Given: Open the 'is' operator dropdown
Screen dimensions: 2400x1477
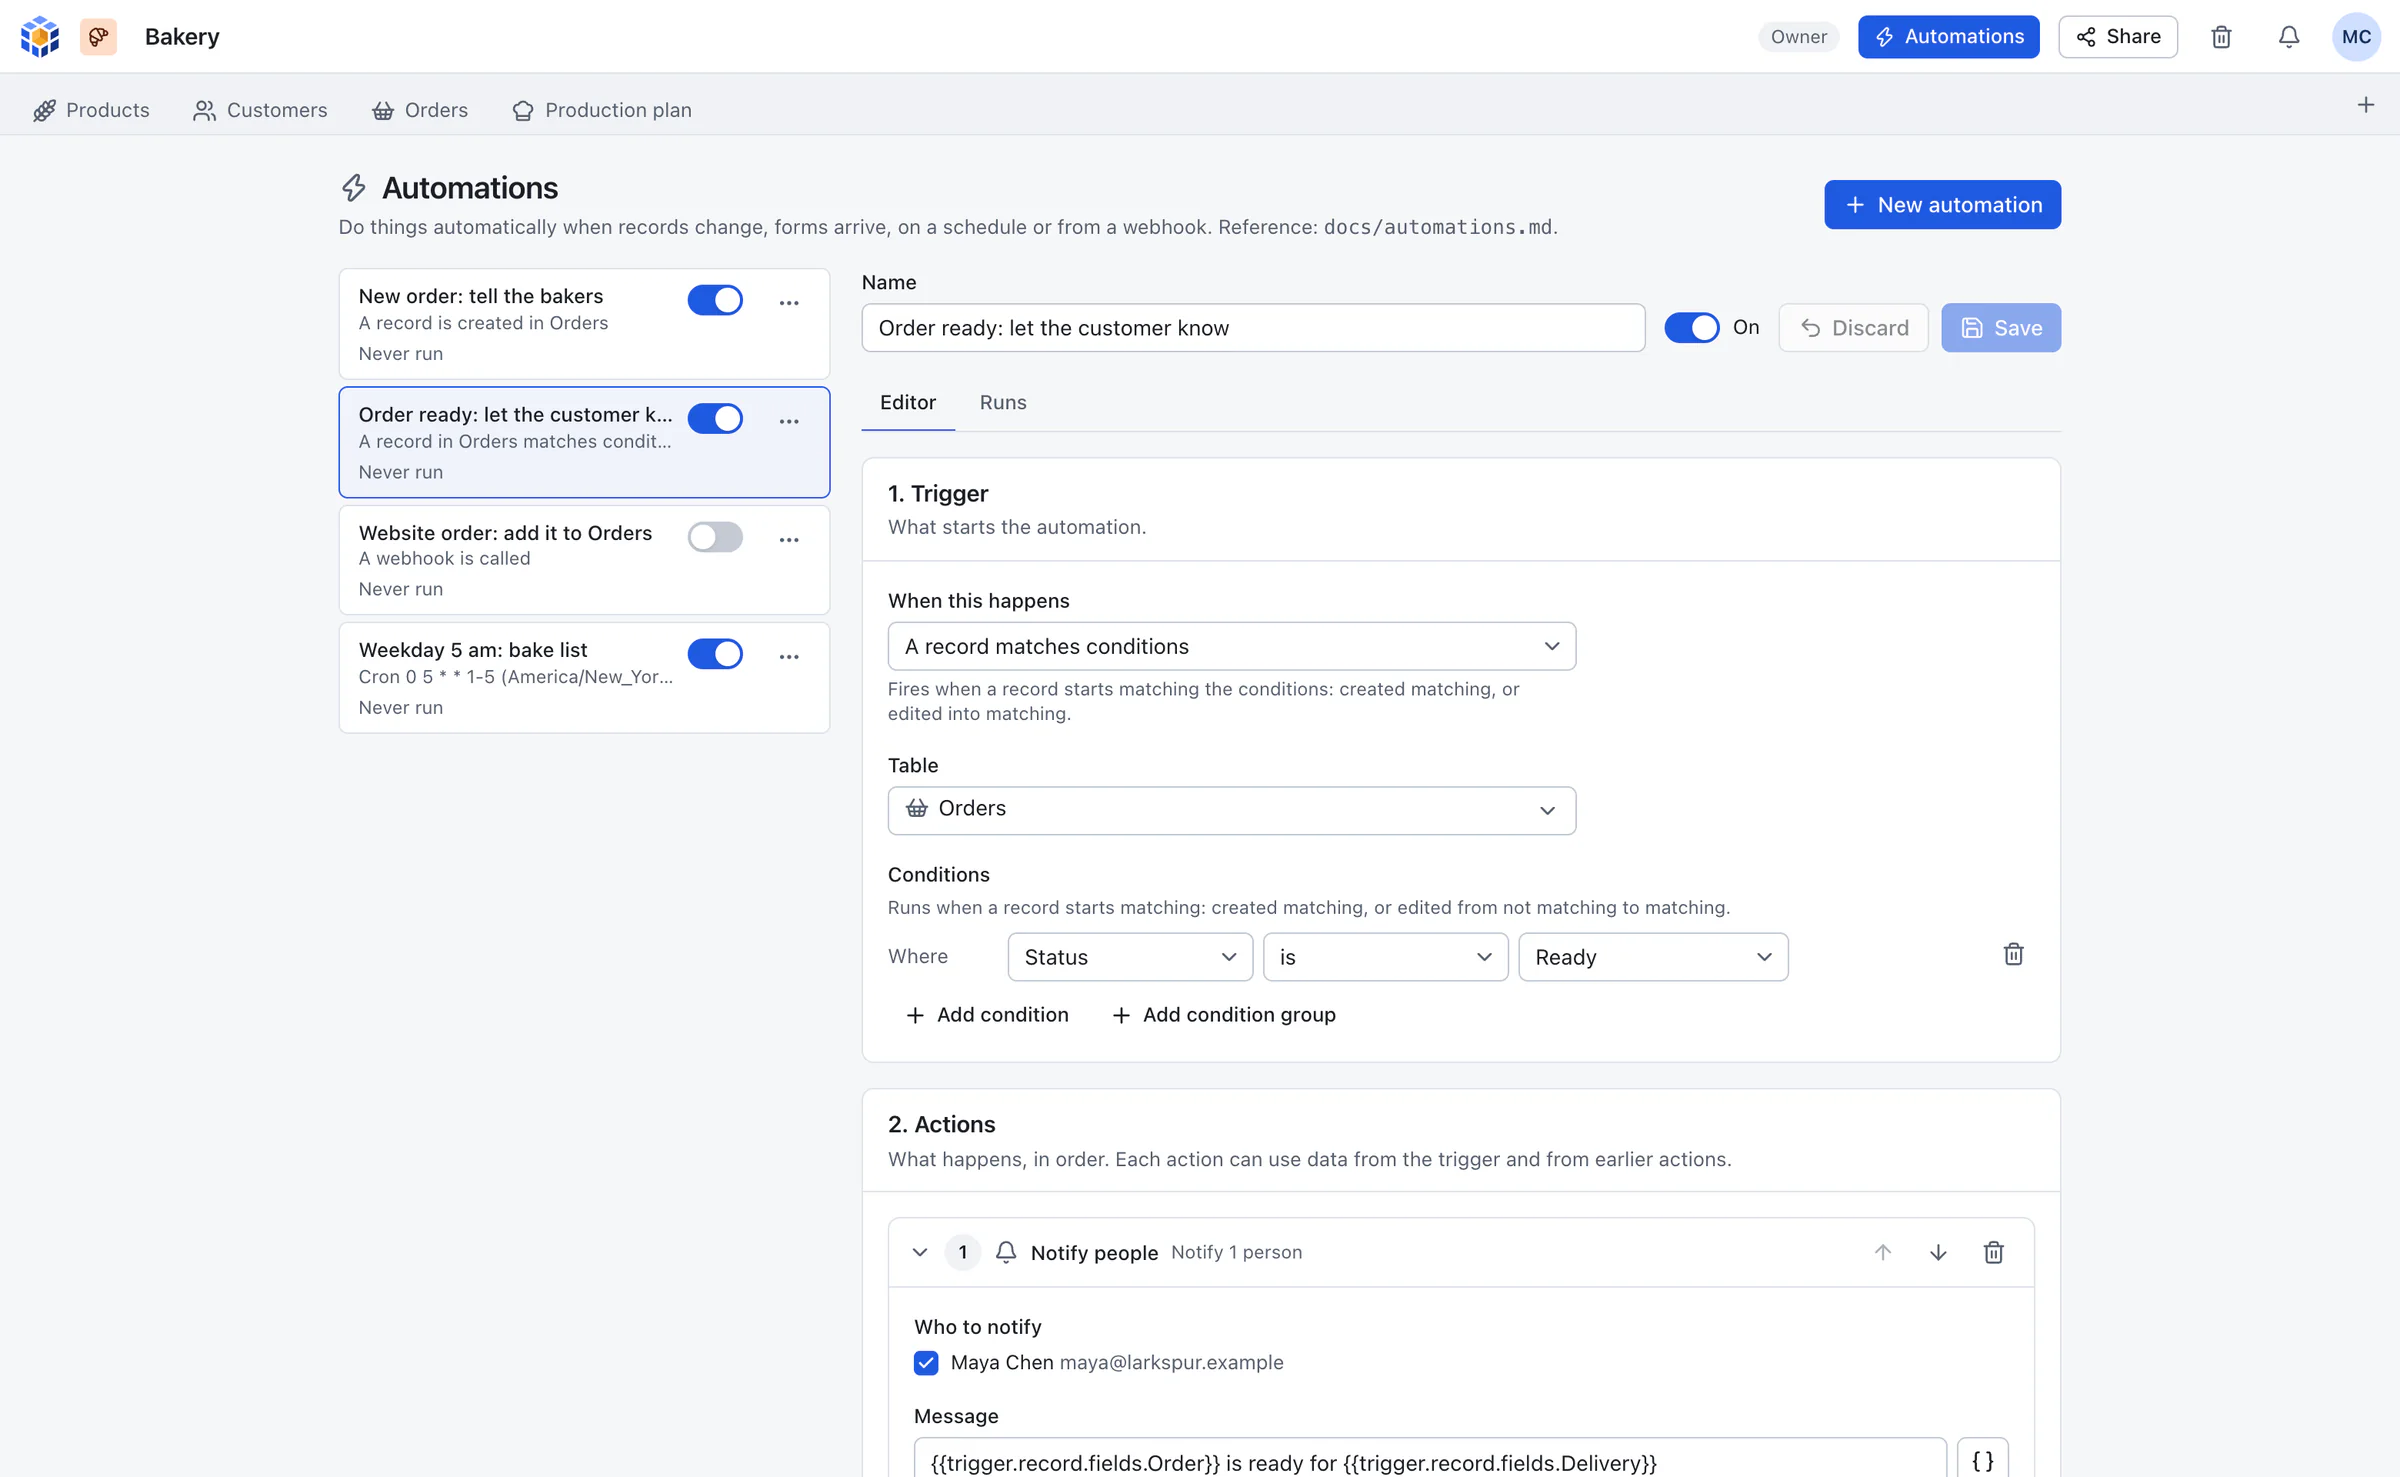Looking at the screenshot, I should pos(1385,957).
